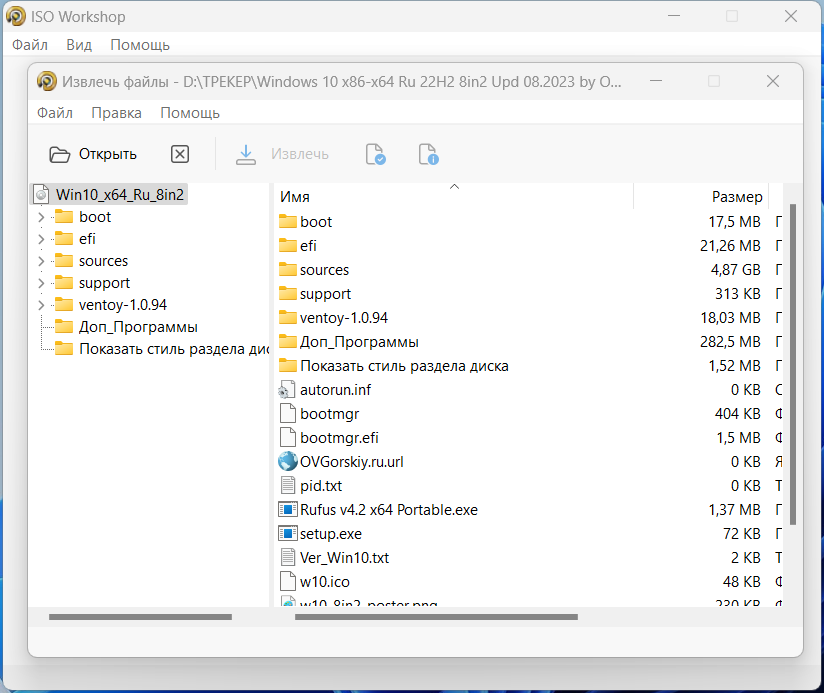Click the 17,5 MB size of boot
The height and width of the screenshot is (693, 824).
click(x=734, y=222)
